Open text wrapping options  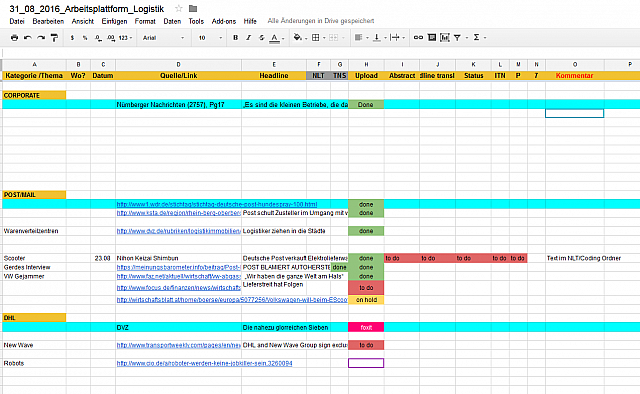[397, 38]
